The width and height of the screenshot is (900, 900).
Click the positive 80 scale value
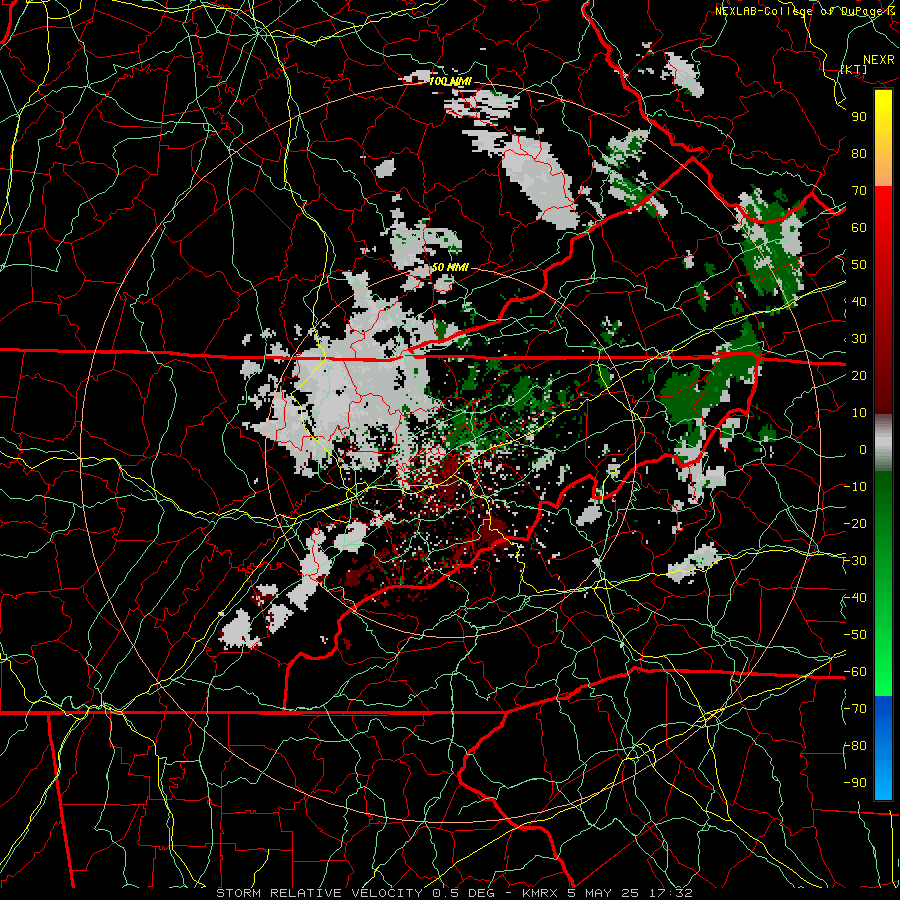[x=859, y=153]
